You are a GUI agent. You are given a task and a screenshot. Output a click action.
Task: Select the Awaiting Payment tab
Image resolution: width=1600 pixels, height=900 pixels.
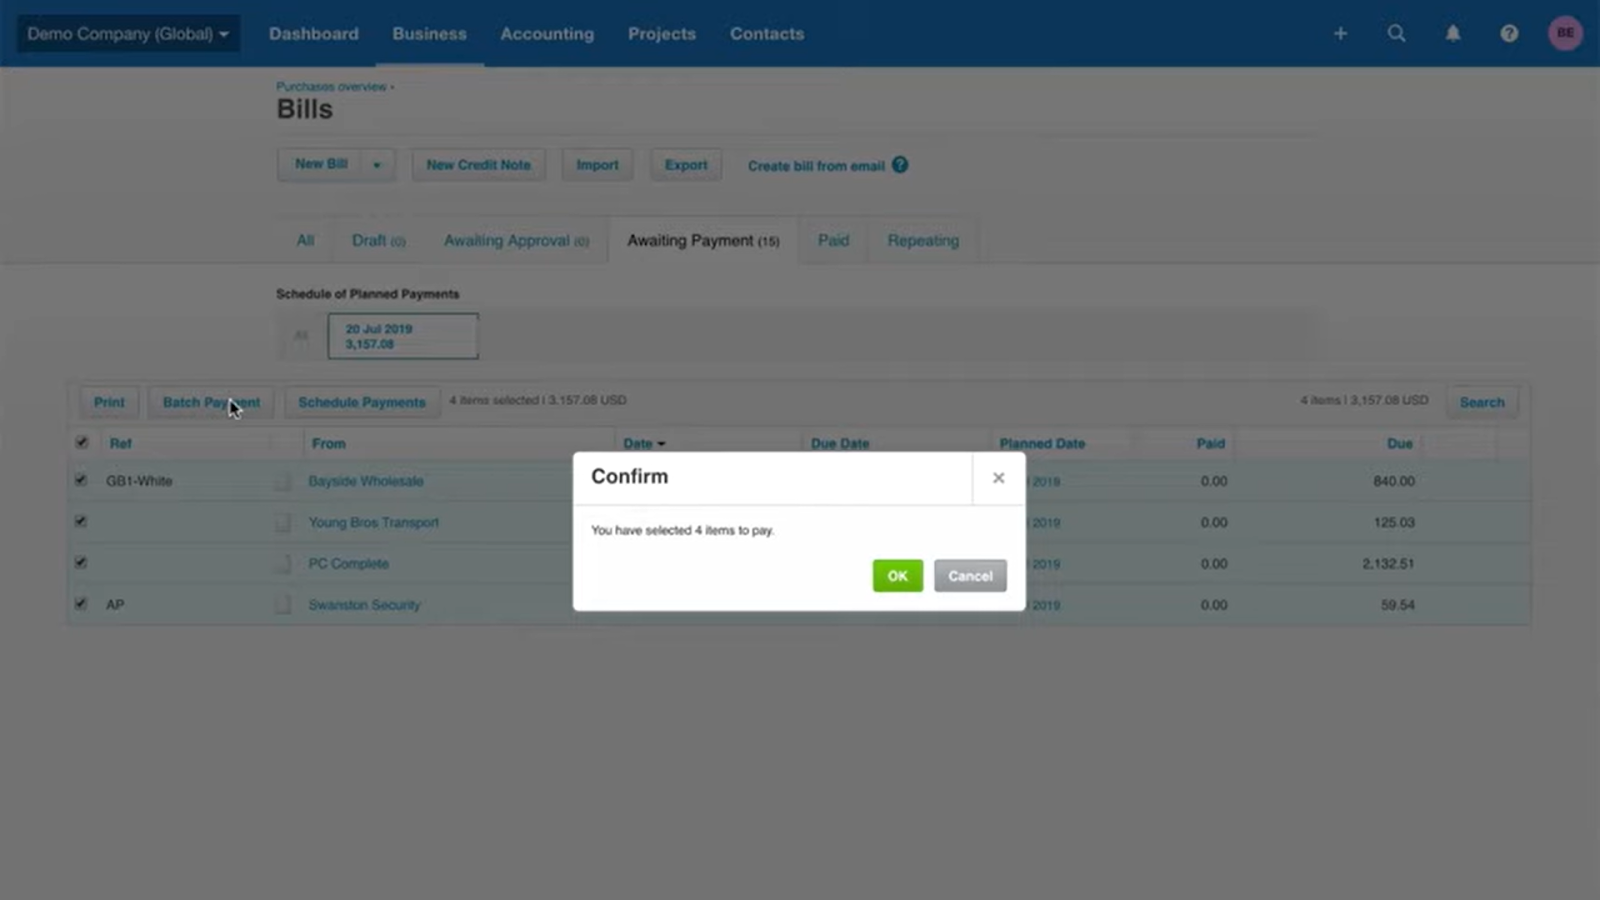[x=703, y=240]
